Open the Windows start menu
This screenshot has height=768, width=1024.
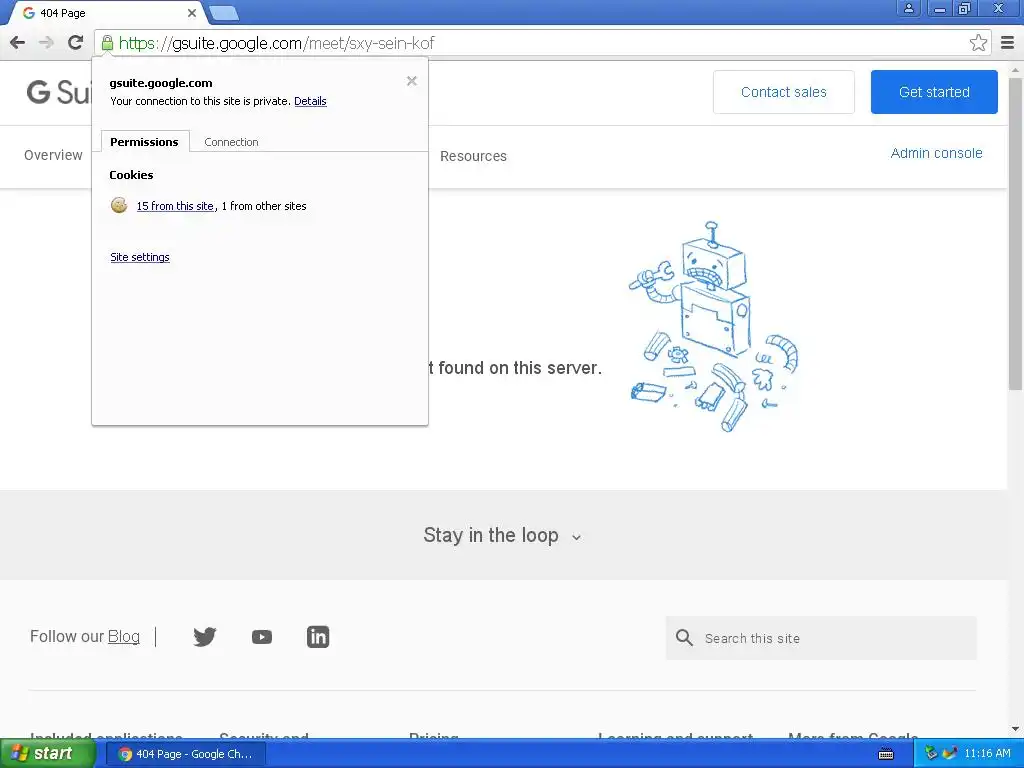pos(48,753)
